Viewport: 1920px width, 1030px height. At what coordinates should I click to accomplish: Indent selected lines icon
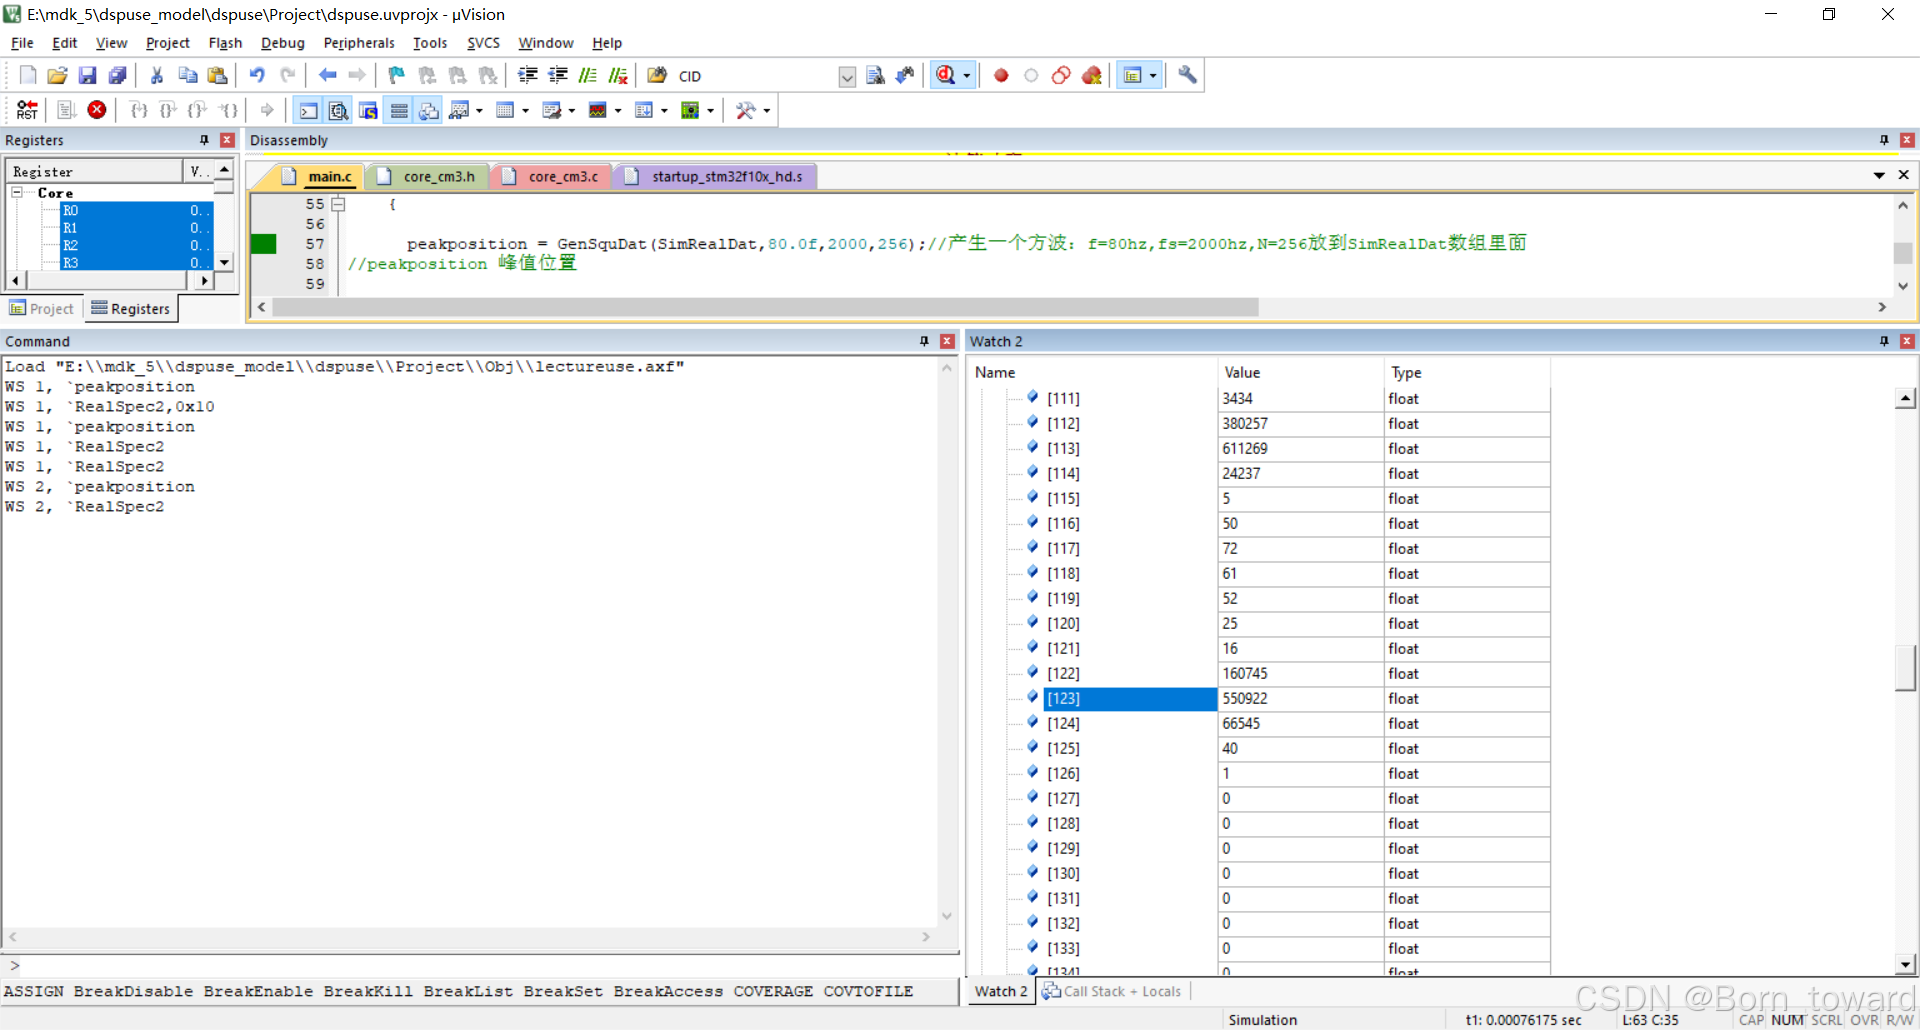point(528,75)
